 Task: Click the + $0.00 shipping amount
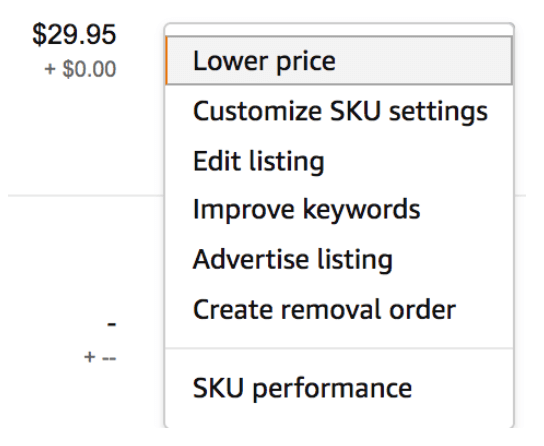coord(80,69)
